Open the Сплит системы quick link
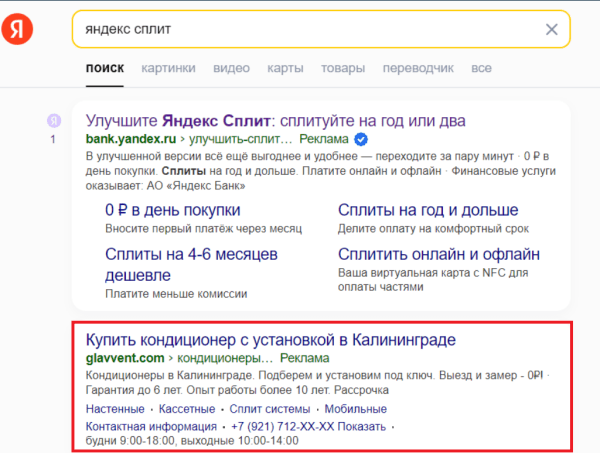This screenshot has height=453, width=600. pos(272,410)
